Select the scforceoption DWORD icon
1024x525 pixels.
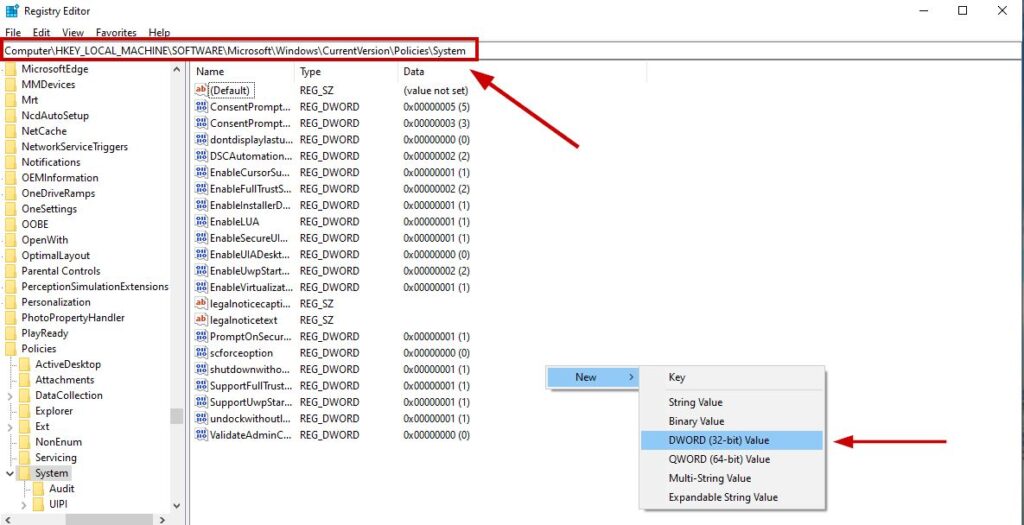[x=201, y=353]
